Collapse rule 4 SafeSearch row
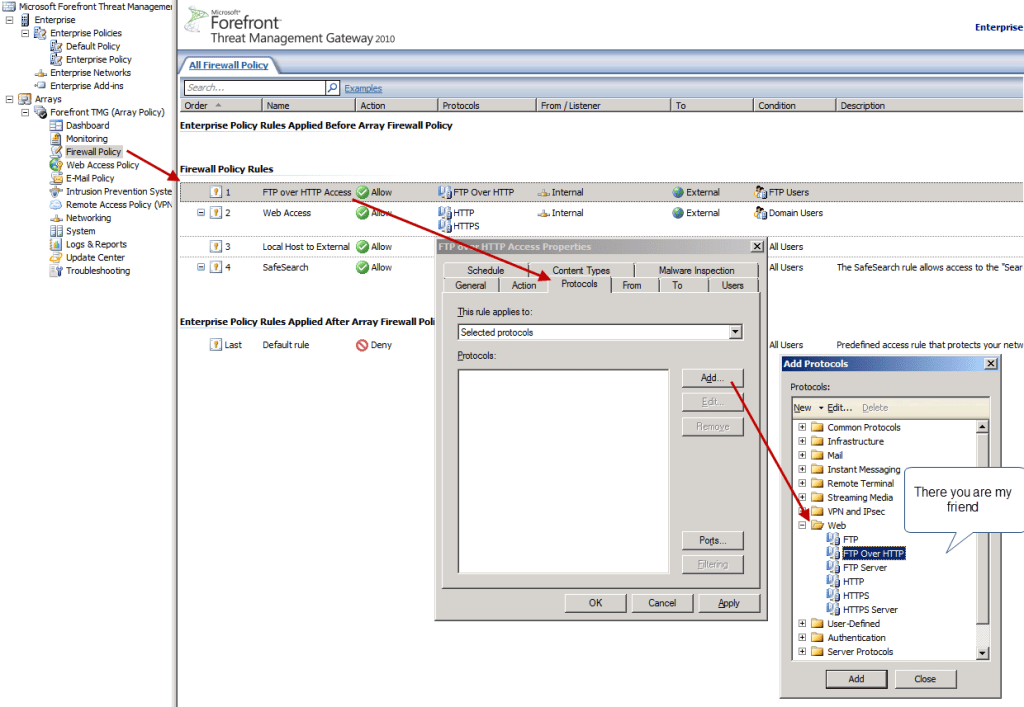Screen dimensions: 1024x707 [201, 267]
